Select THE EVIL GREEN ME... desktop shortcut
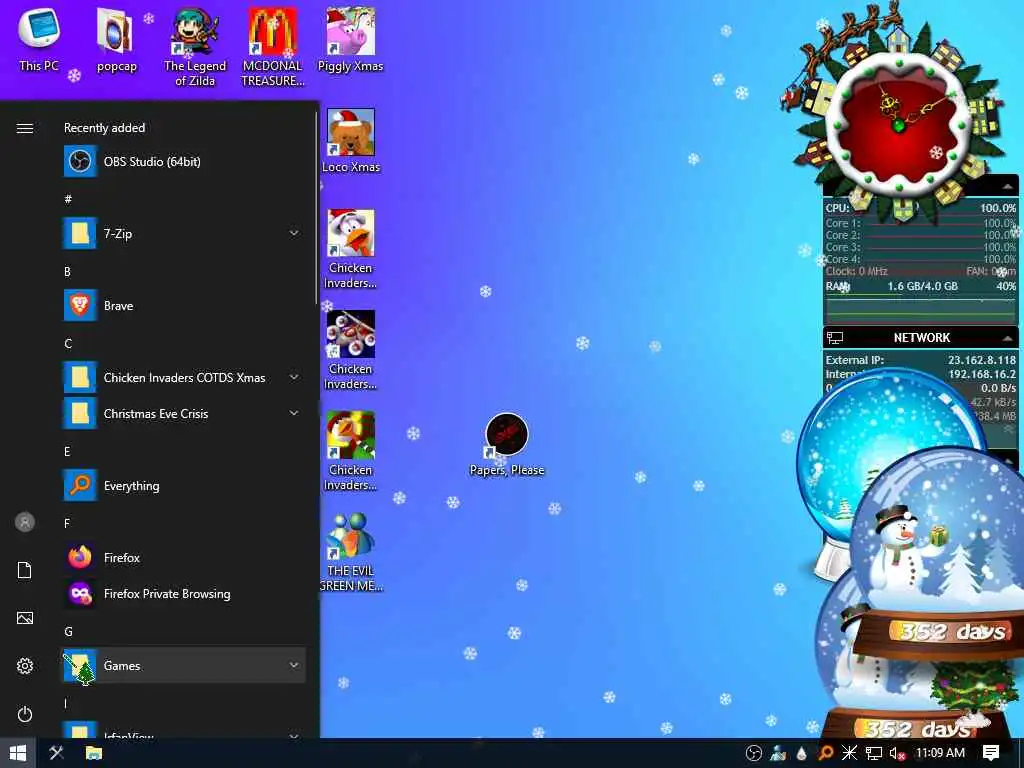 [x=351, y=552]
